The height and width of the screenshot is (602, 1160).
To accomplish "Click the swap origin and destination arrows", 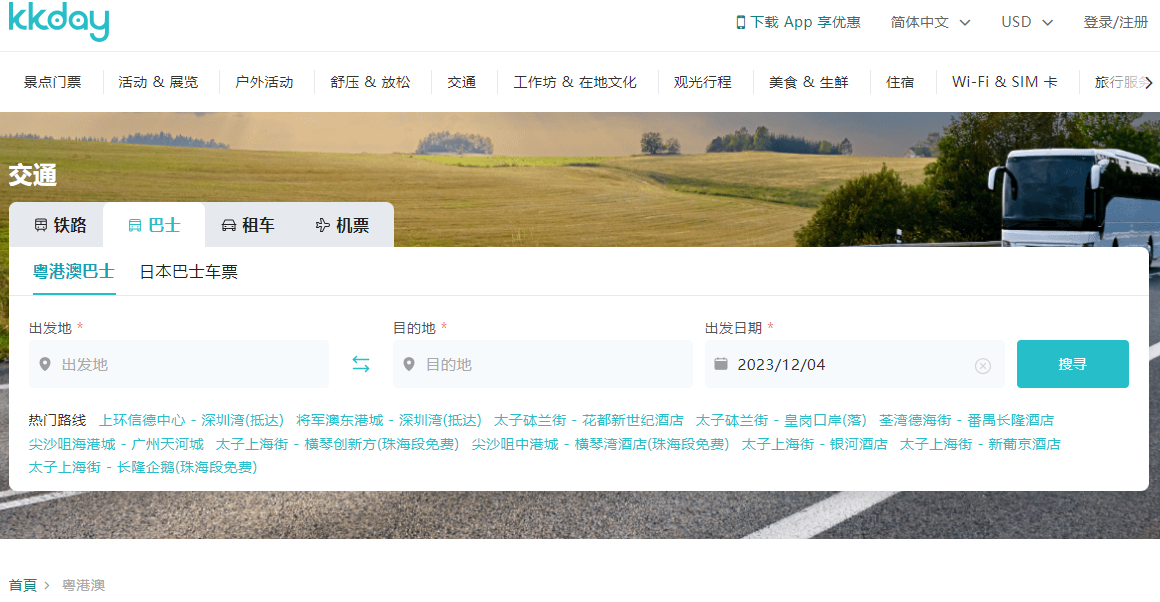I will [x=361, y=364].
